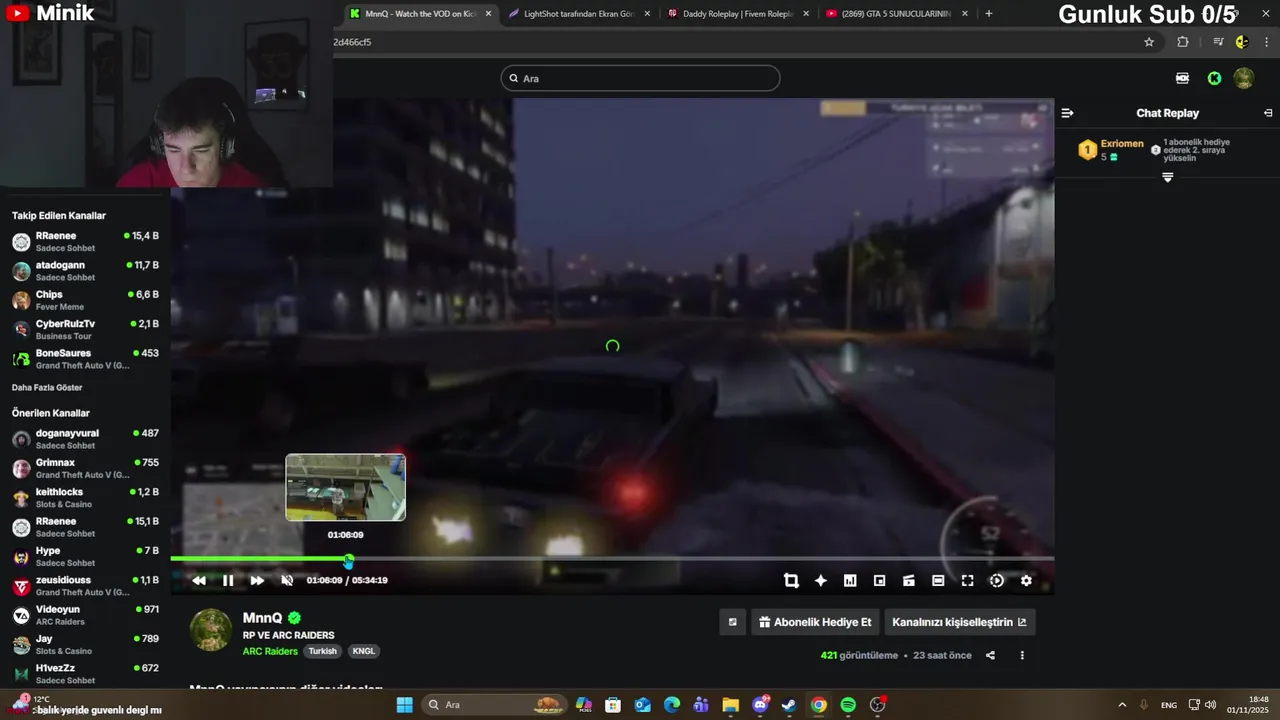
Task: Open the doganayvural recommended channel
Action: click(85, 439)
